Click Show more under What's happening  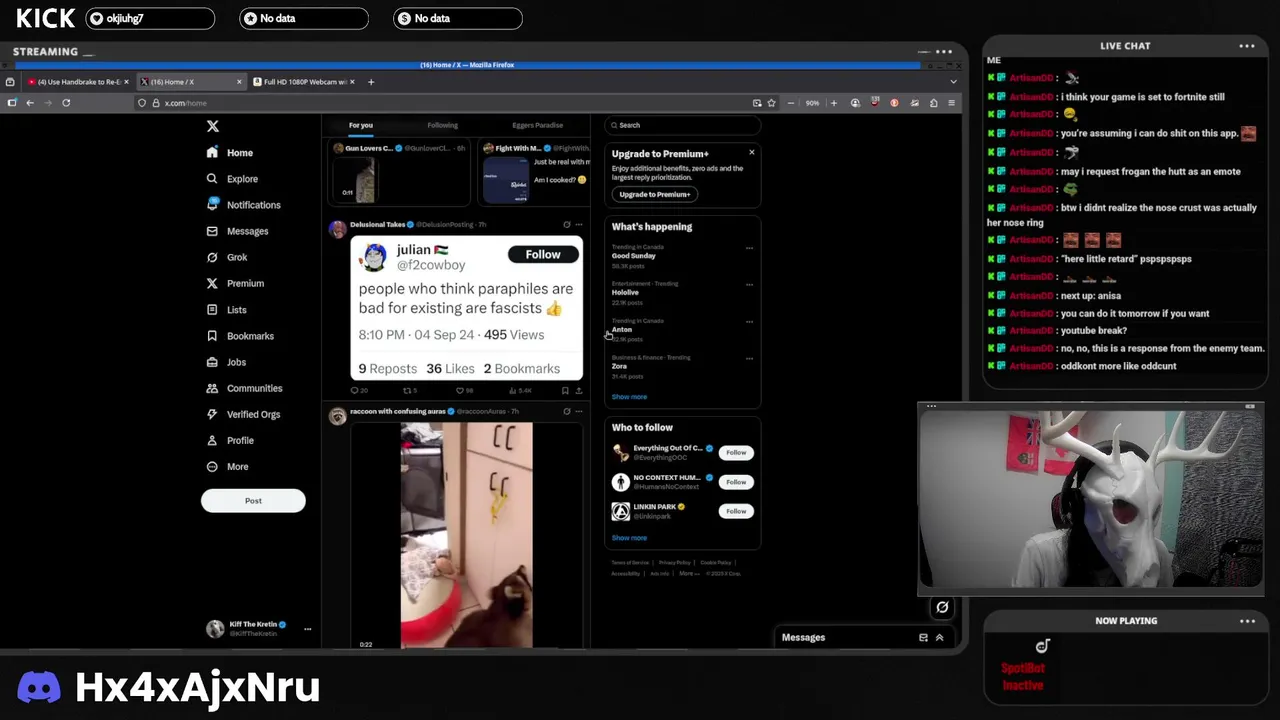pos(629,397)
